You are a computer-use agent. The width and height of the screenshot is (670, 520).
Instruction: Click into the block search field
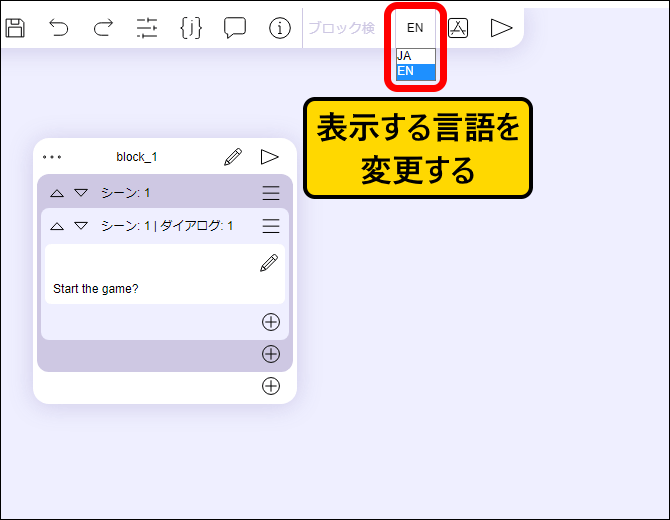(342, 28)
